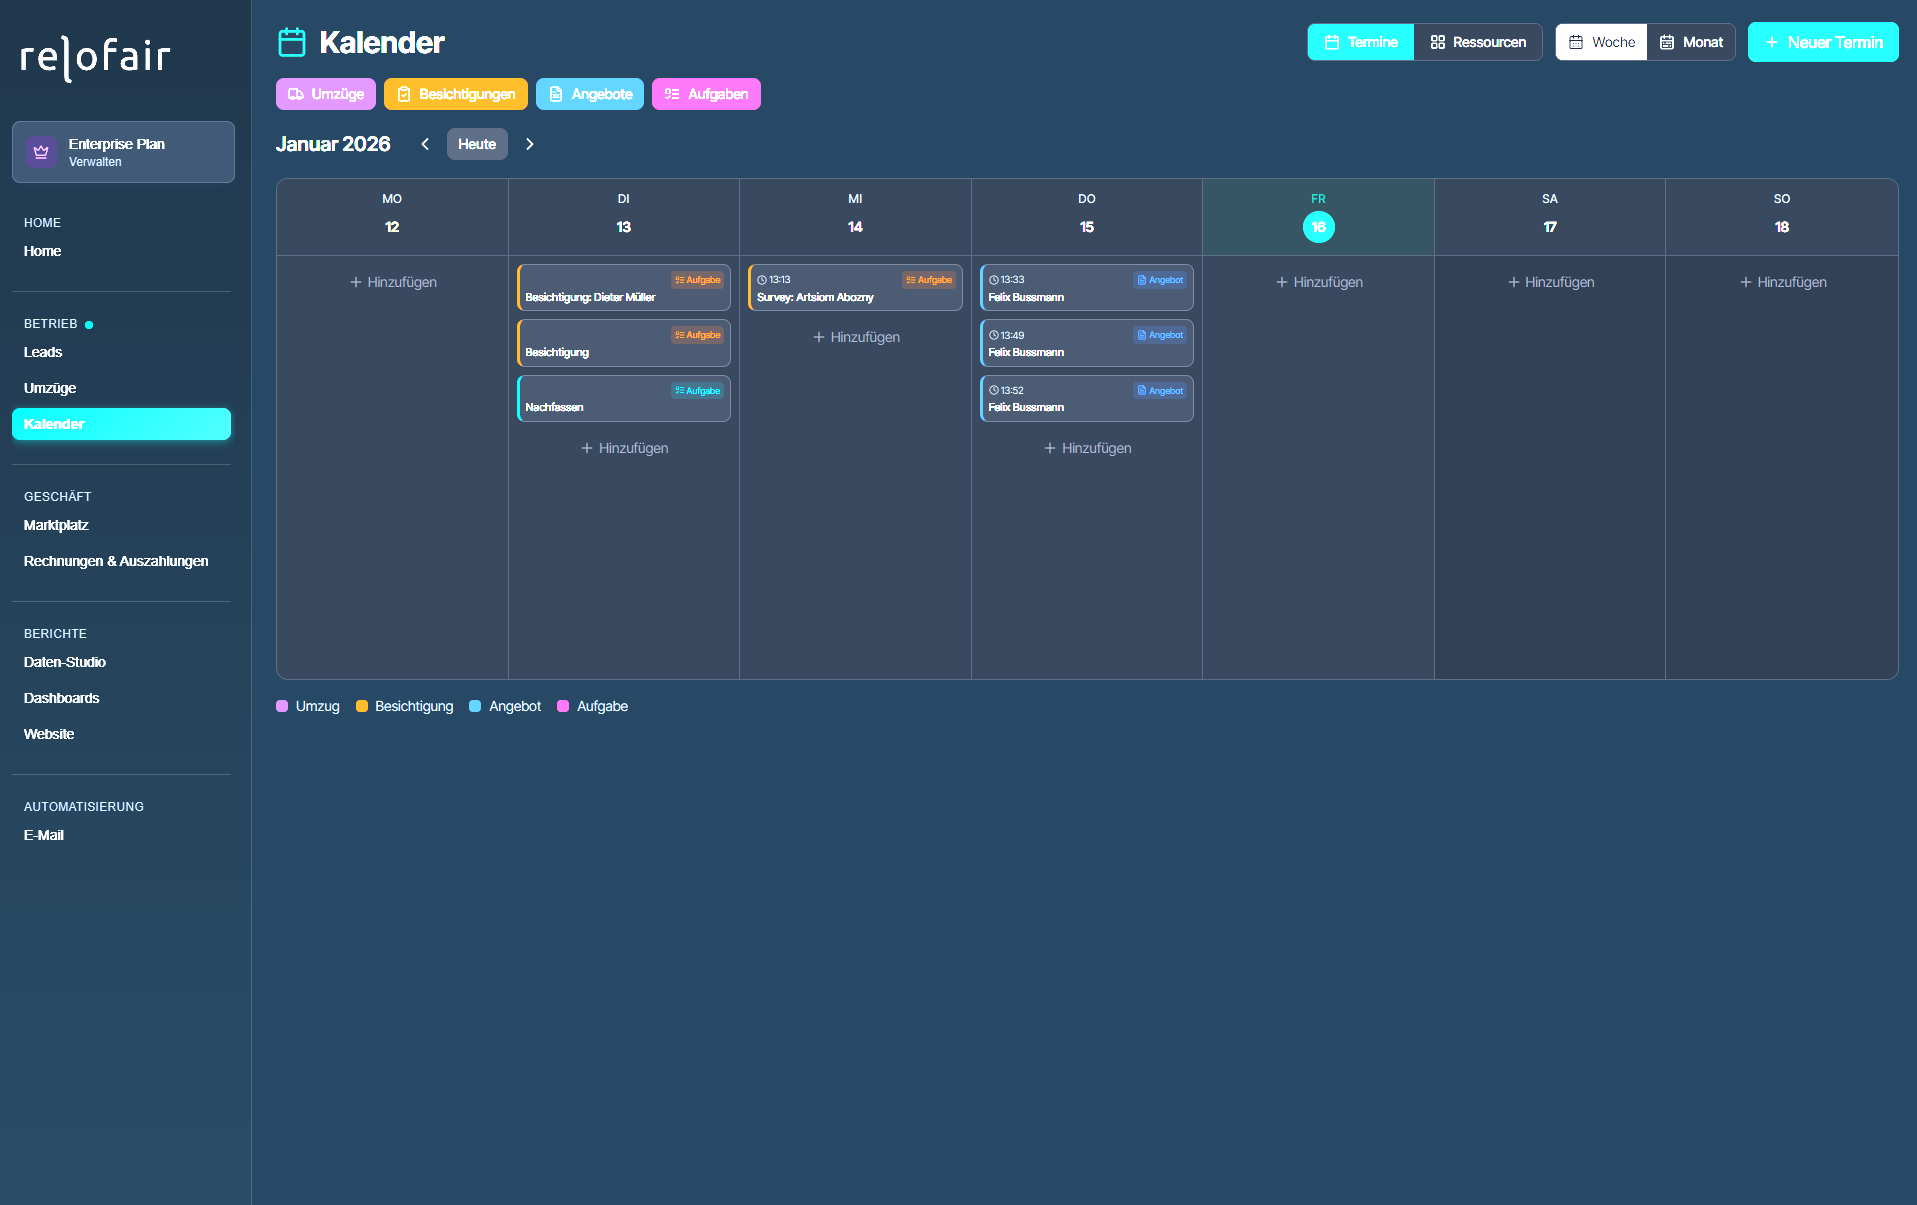
Task: Click the blue Angebot legend swatch
Action: [x=475, y=706]
